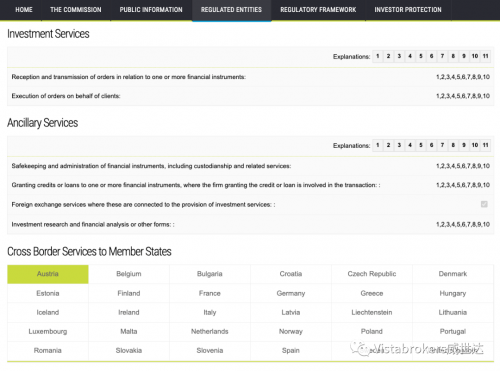Show explanation 2 under Investment Services
This screenshot has height=371, width=500.
coord(388,56)
